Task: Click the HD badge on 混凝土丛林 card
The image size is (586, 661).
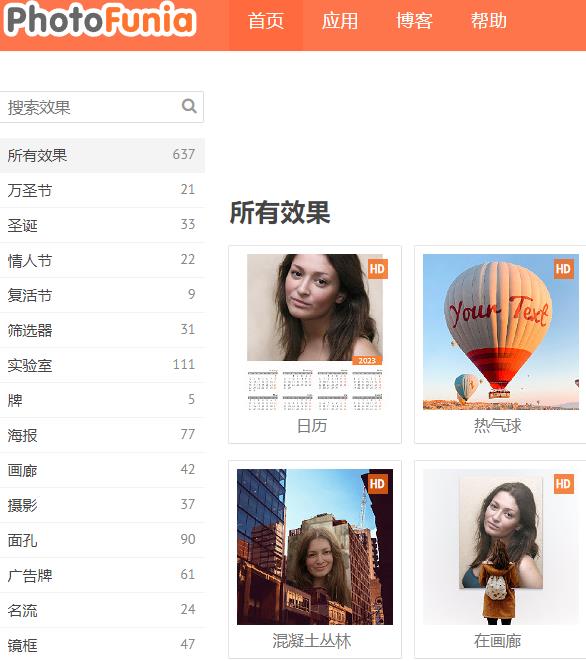Action: point(377,484)
